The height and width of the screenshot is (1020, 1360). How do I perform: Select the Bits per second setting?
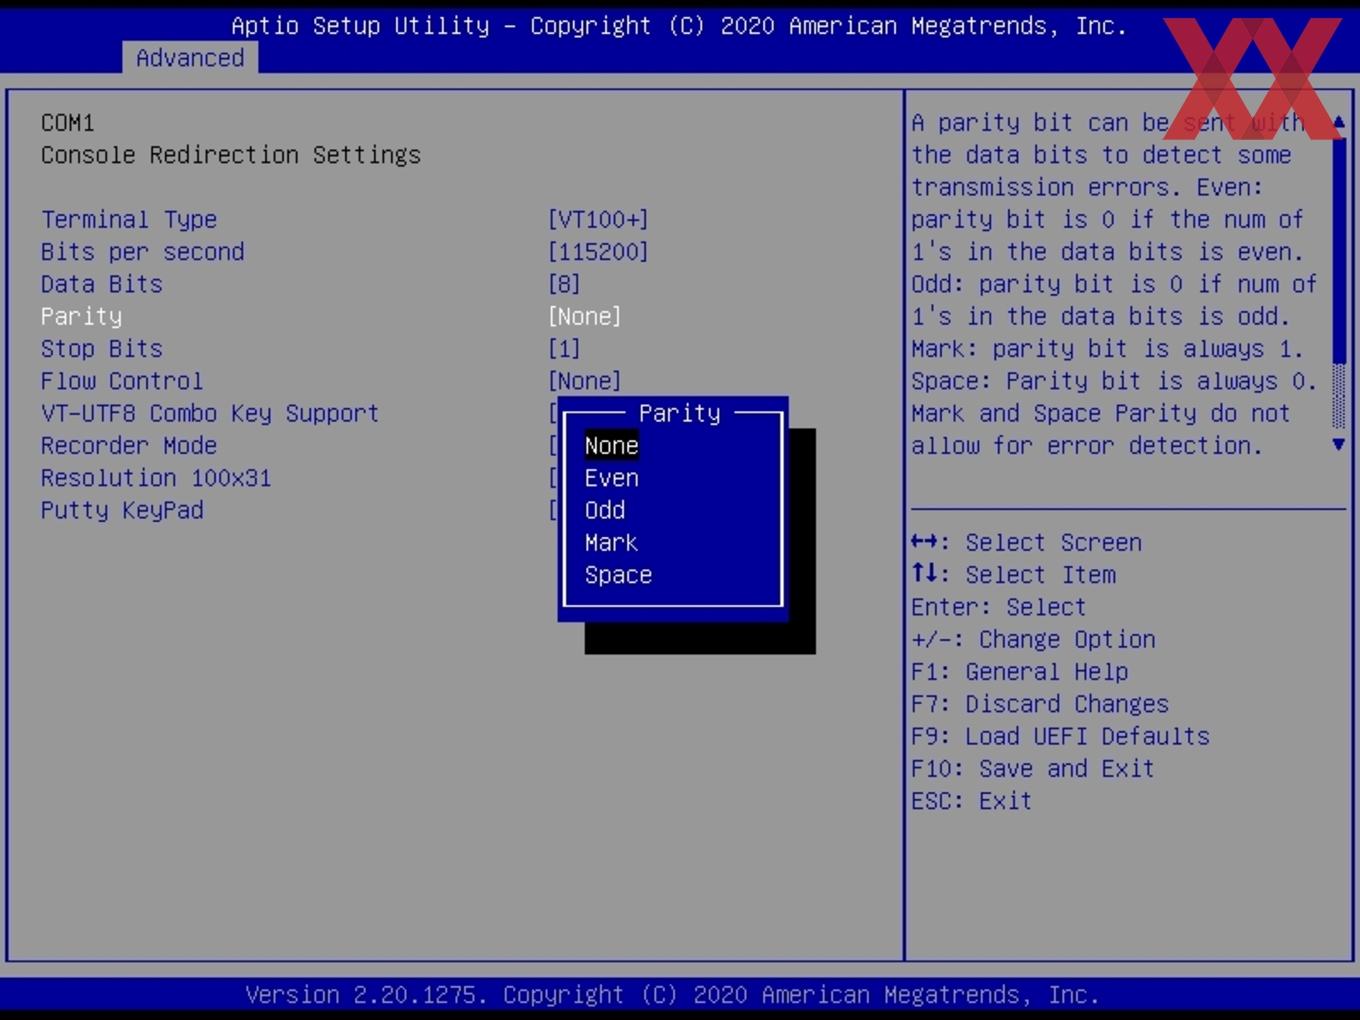pyautogui.click(x=142, y=252)
